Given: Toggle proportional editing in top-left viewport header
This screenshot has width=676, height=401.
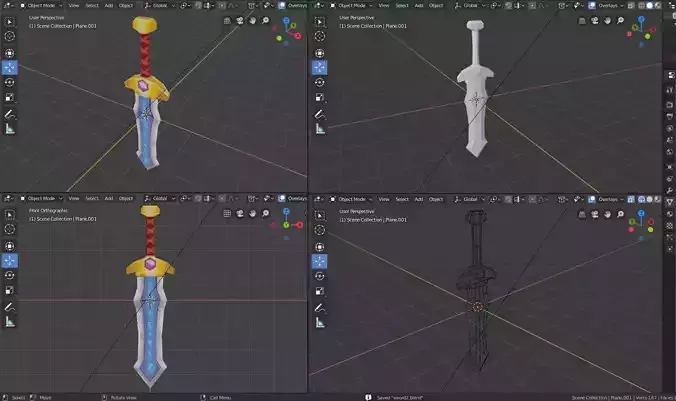Looking at the screenshot, I should (222, 6).
